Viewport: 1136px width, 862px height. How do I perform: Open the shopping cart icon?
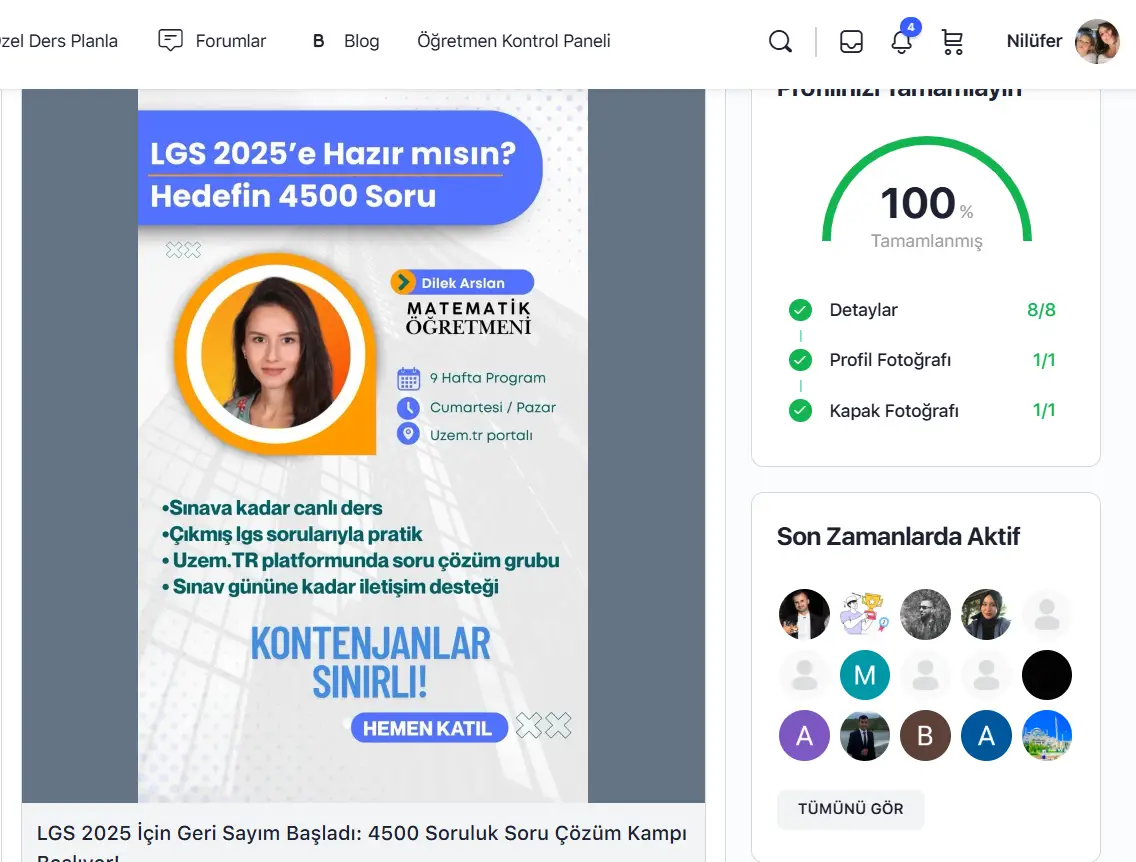tap(952, 42)
